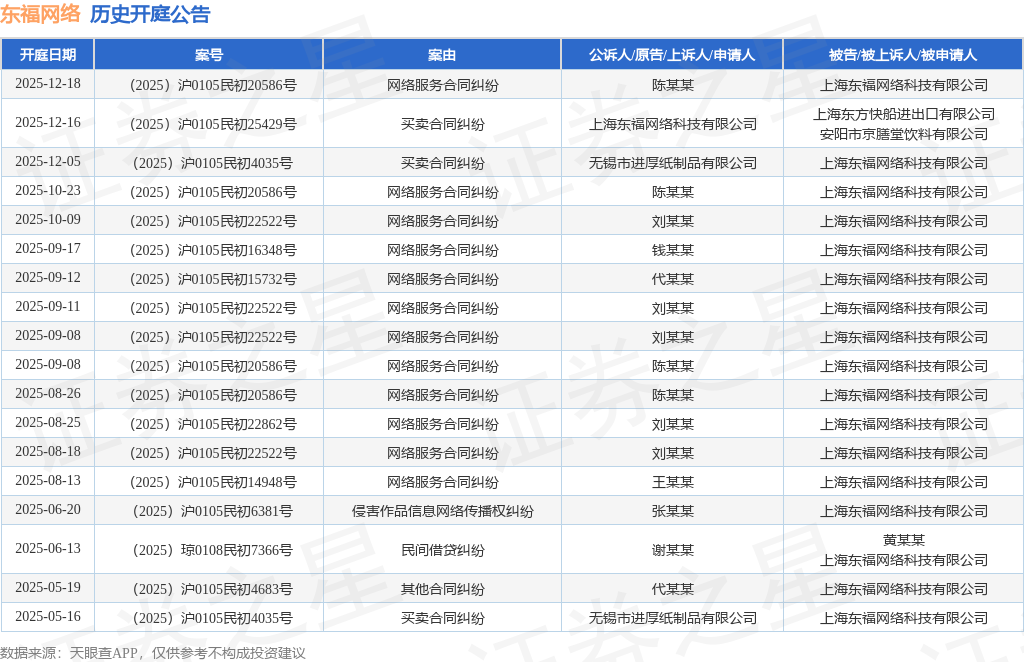Click case number (2025)沪0105民初16348号
The width and height of the screenshot is (1024, 662).
pyautogui.click(x=213, y=250)
